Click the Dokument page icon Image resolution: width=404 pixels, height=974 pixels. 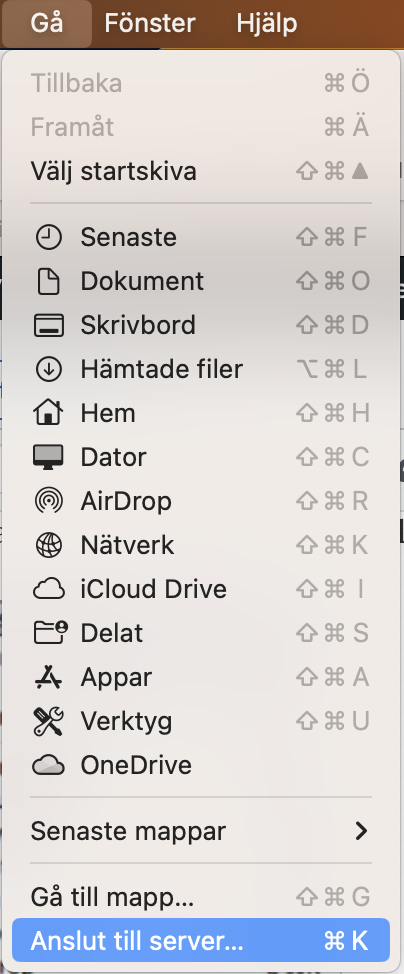coord(48,281)
